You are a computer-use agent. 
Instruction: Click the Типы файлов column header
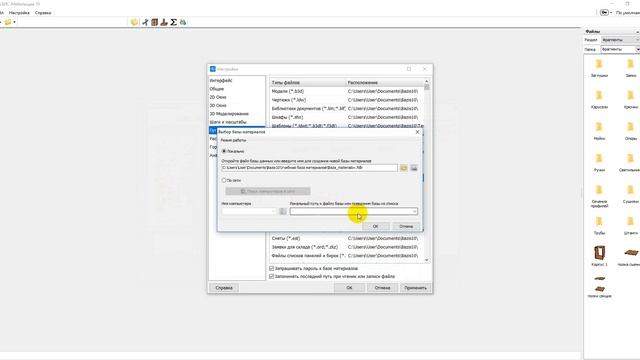coord(308,82)
